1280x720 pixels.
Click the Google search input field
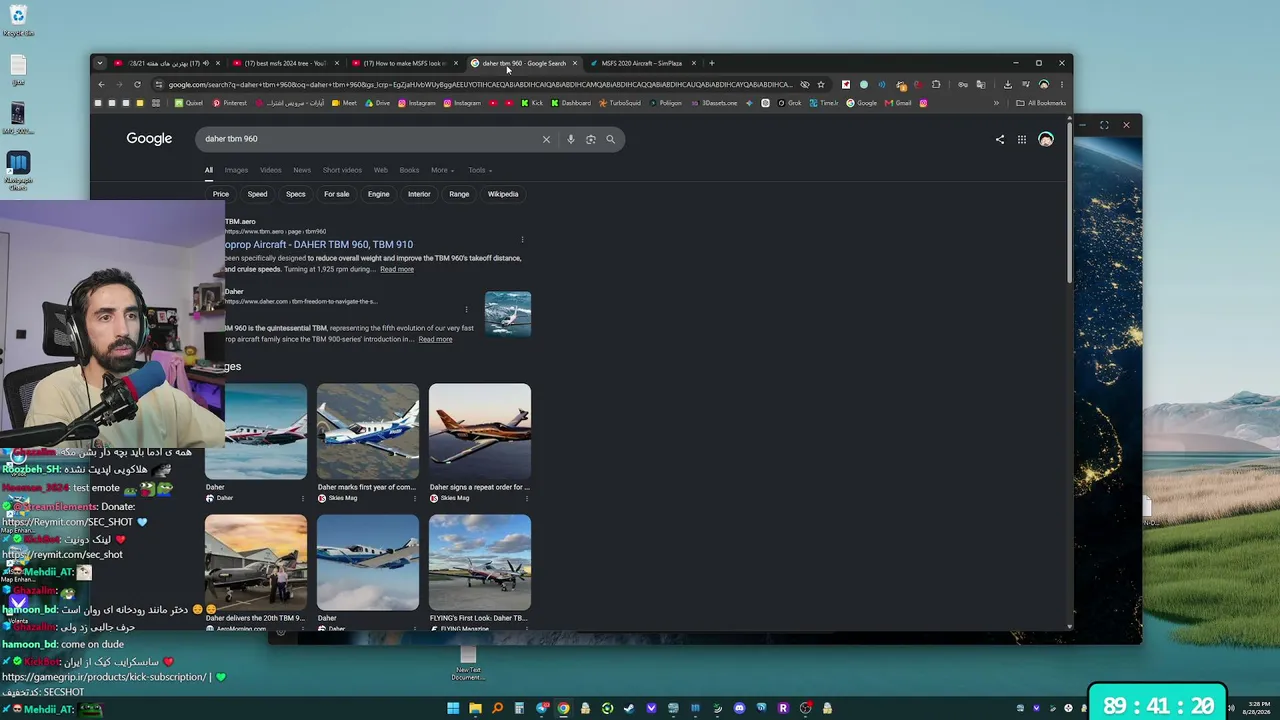point(370,139)
